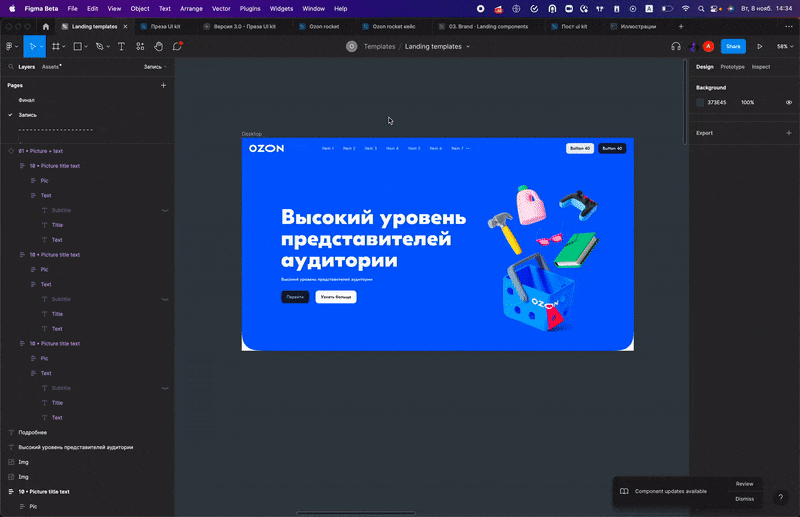The height and width of the screenshot is (517, 800).
Task: Click the canvas vertical scrollbar
Action: 685,102
